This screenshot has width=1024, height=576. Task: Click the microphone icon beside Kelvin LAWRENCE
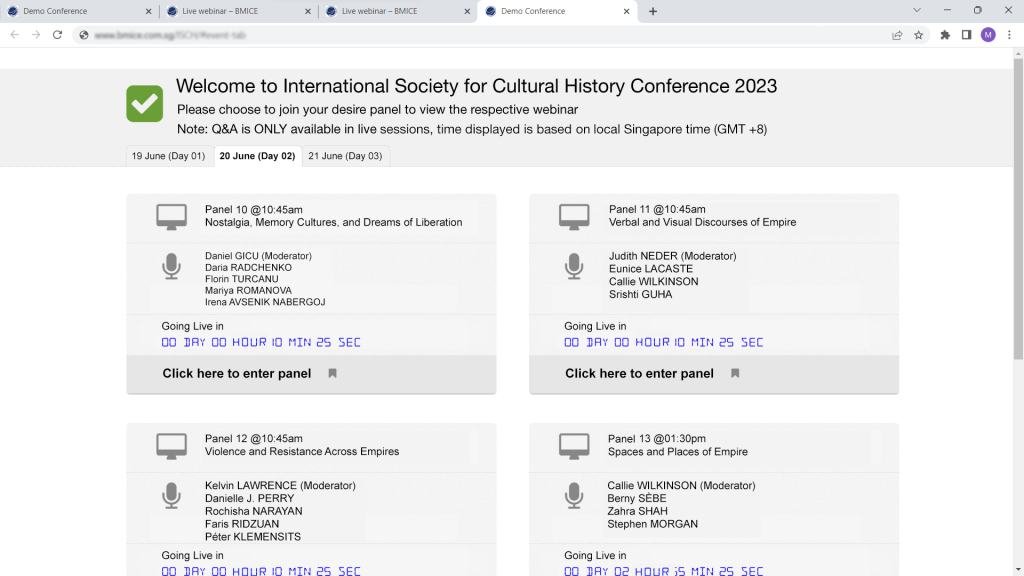tap(171, 496)
